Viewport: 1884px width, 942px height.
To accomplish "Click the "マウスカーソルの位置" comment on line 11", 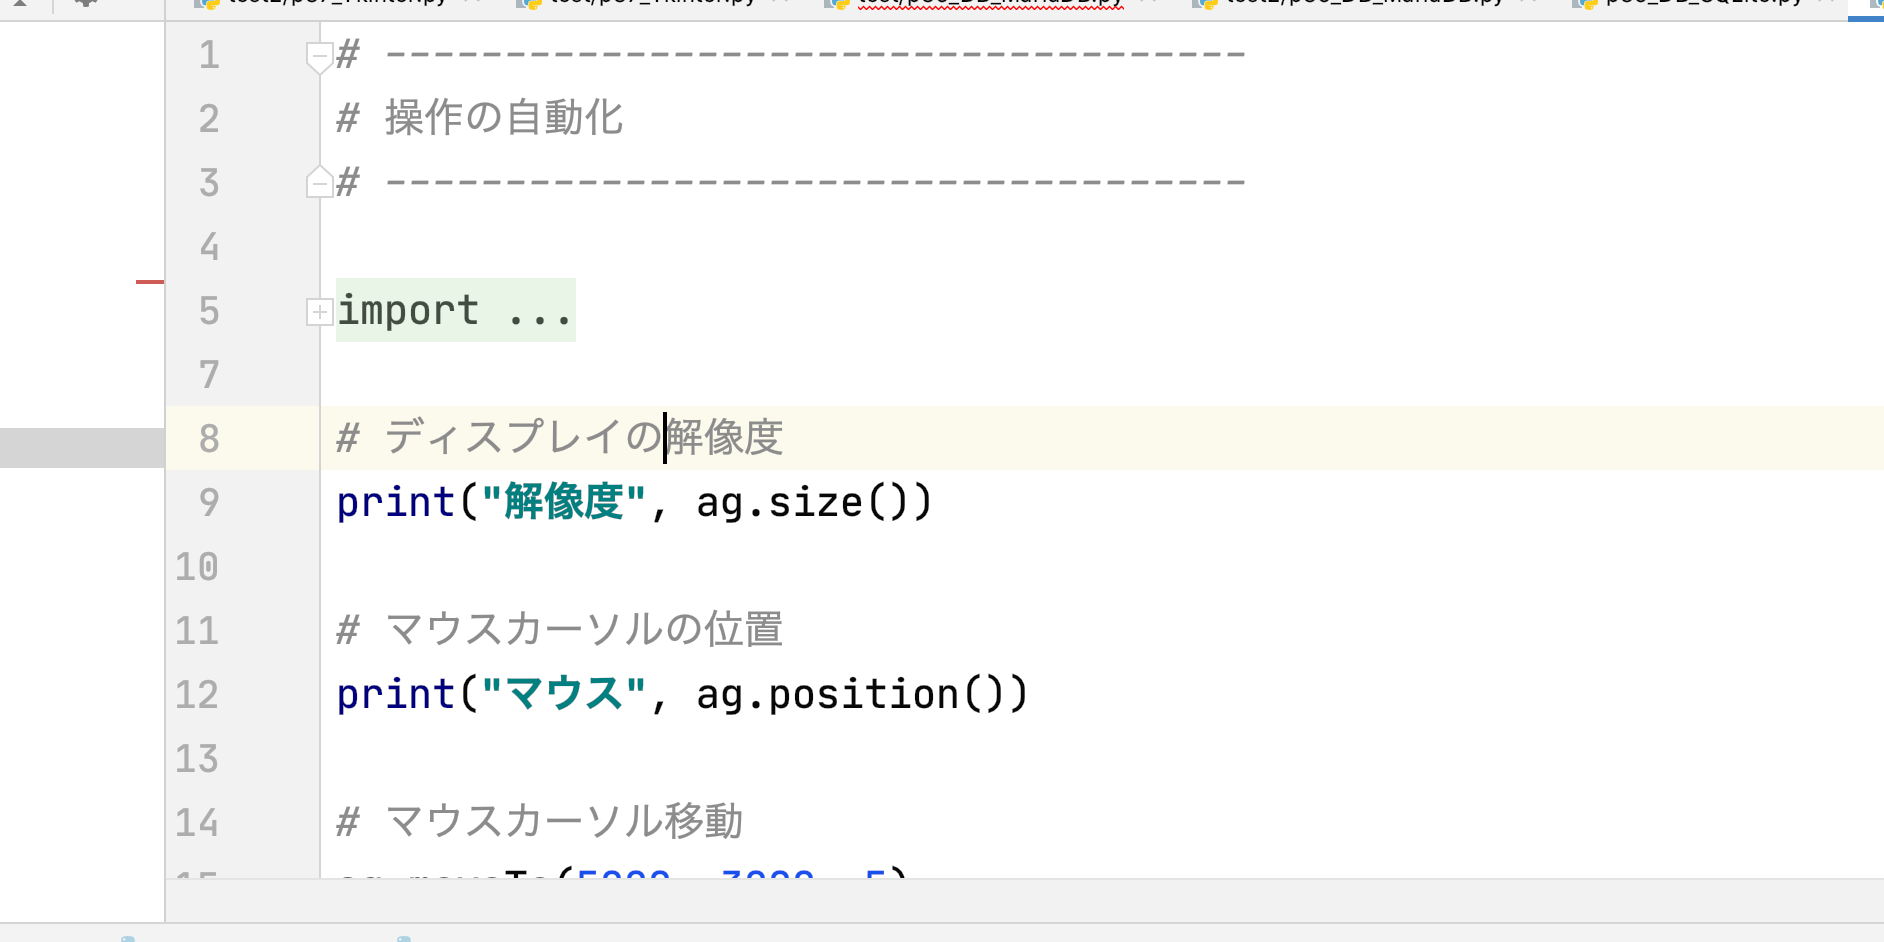I will pos(584,630).
